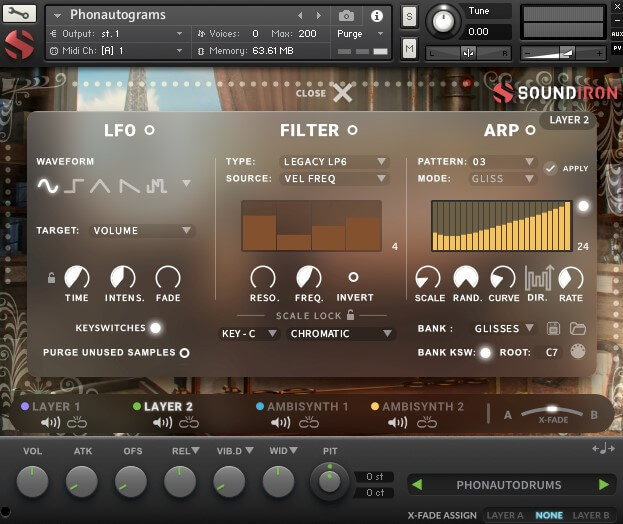Assign X-Fade to LAYER B
The width and height of the screenshot is (623, 524).
coord(591,515)
